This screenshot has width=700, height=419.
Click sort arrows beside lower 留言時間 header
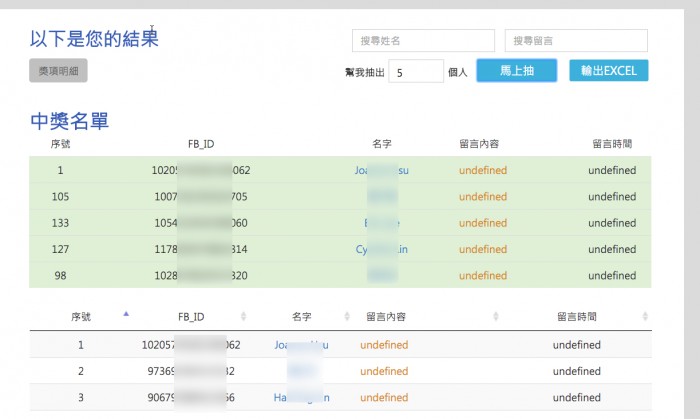tap(645, 317)
